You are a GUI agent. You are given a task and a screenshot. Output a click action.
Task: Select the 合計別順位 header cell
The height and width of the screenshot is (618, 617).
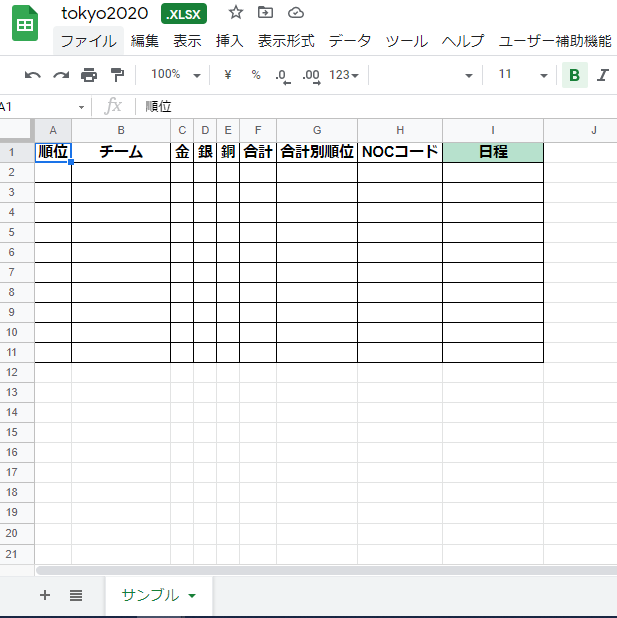[x=317, y=152]
